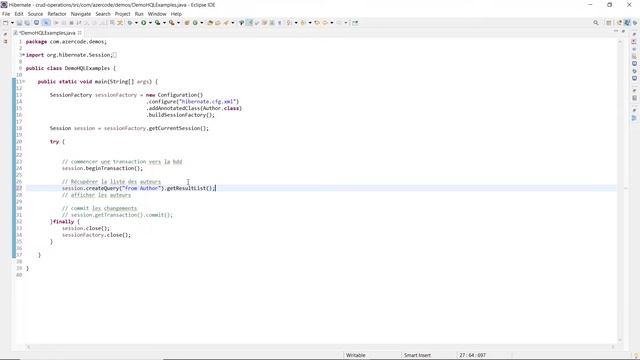The image size is (640, 360).
Task: Open the Help menu
Action: (x=176, y=14)
